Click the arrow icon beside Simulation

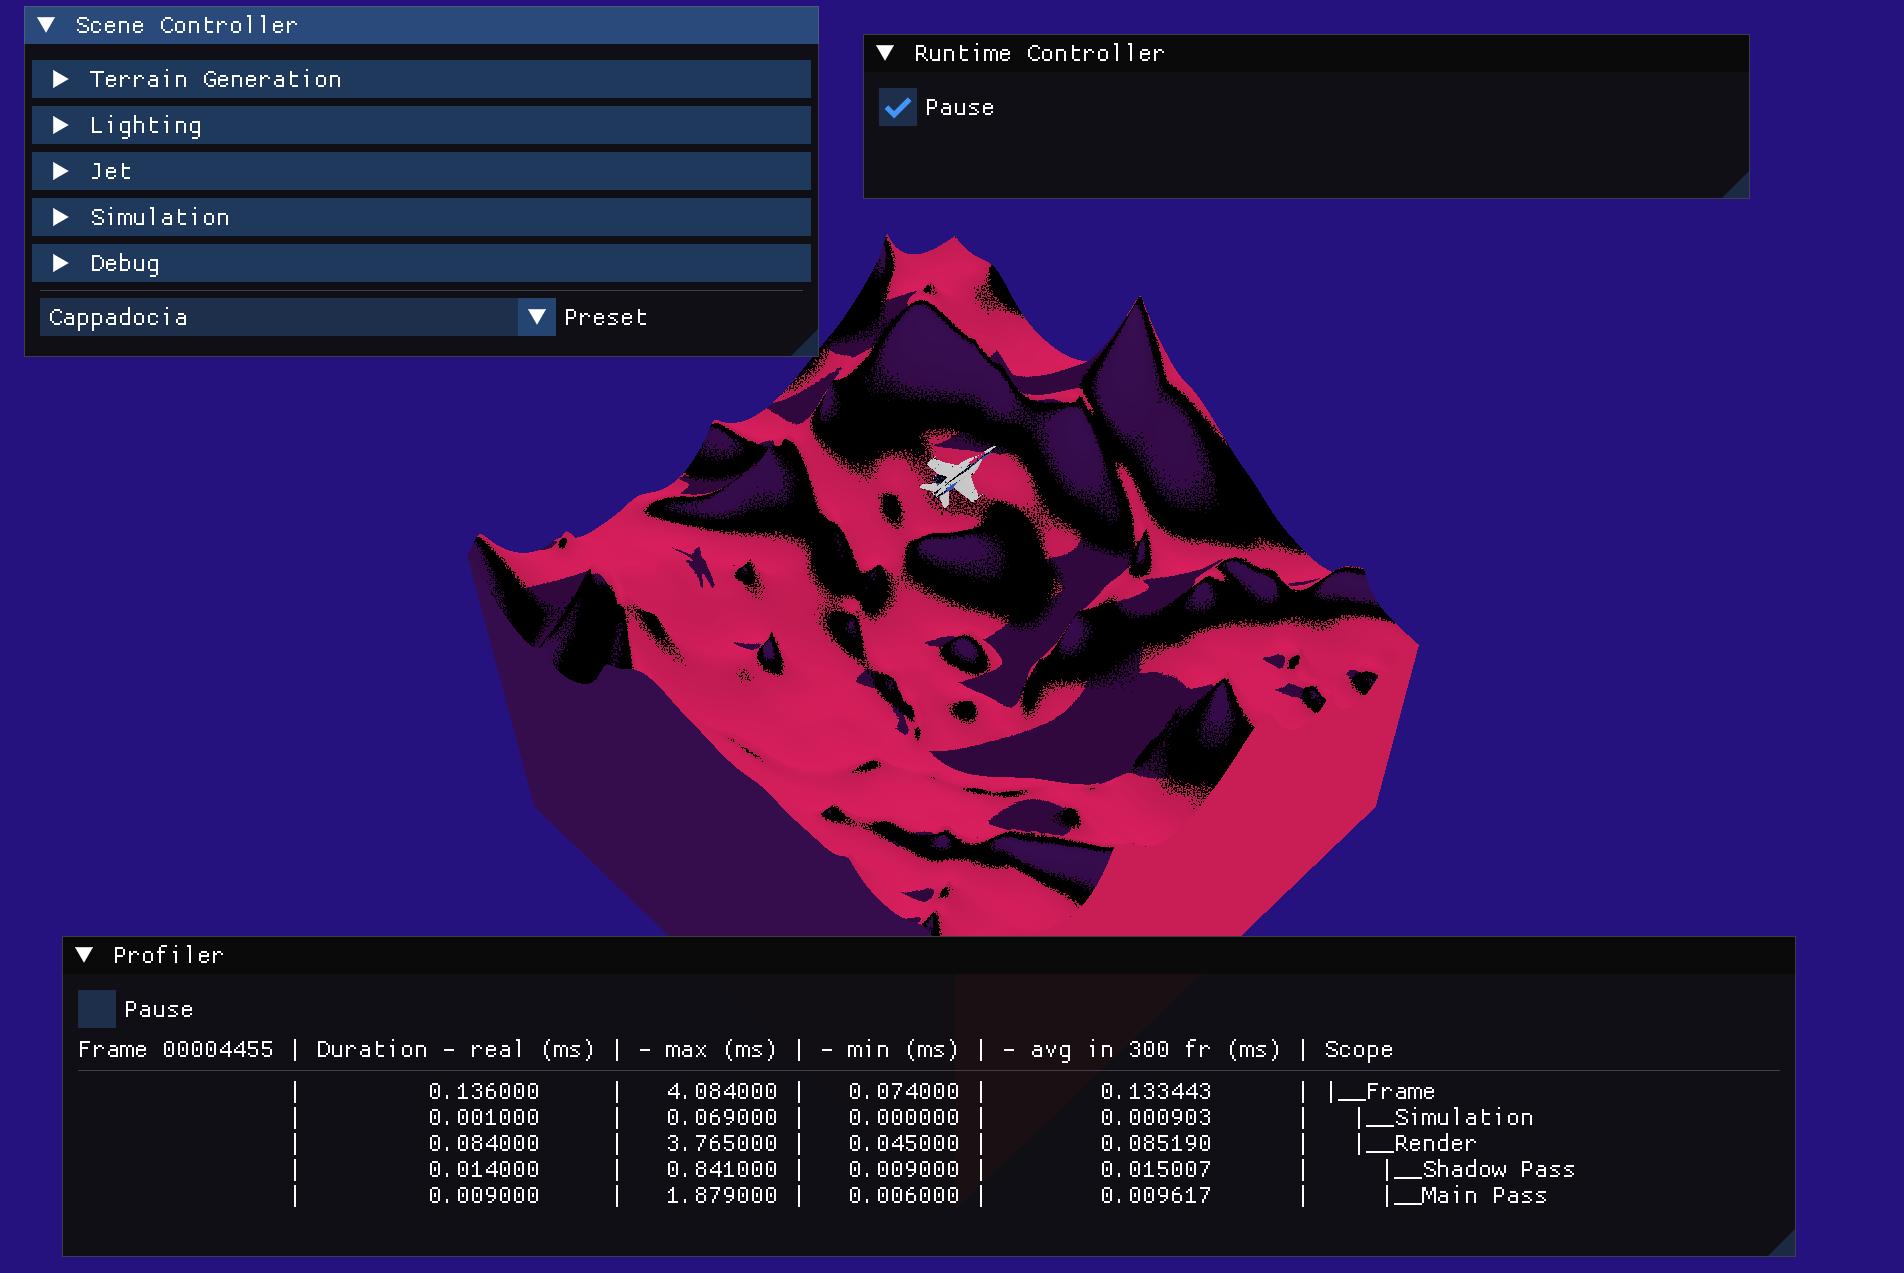[61, 217]
